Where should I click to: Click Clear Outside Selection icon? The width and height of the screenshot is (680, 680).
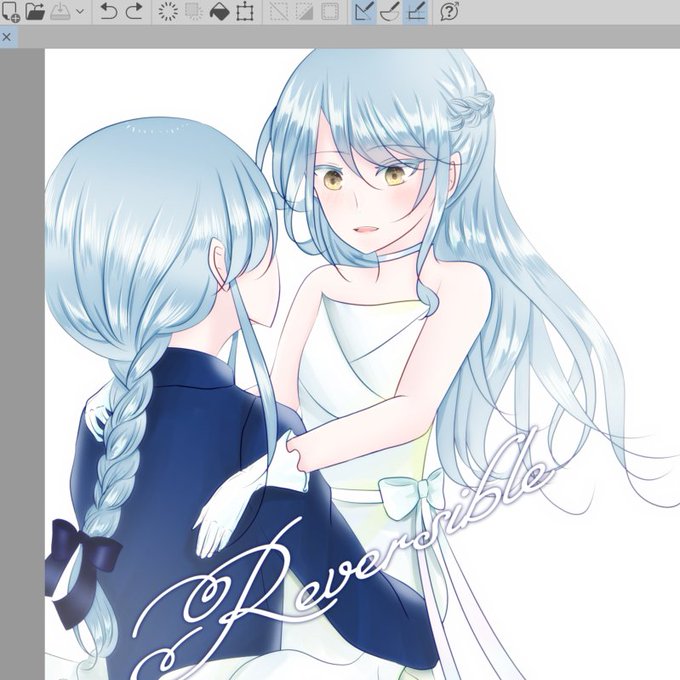pos(194,12)
